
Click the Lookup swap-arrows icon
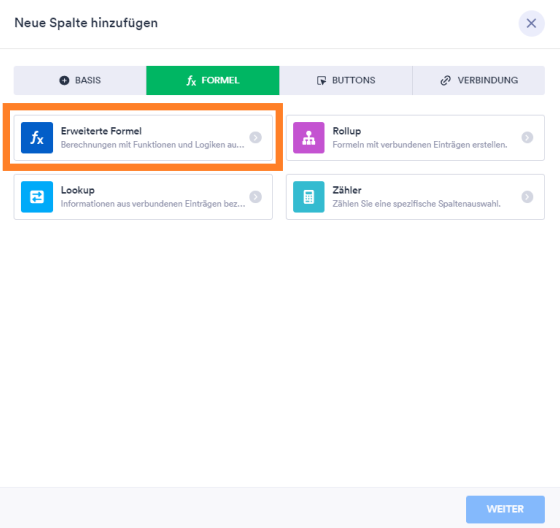pos(37,197)
